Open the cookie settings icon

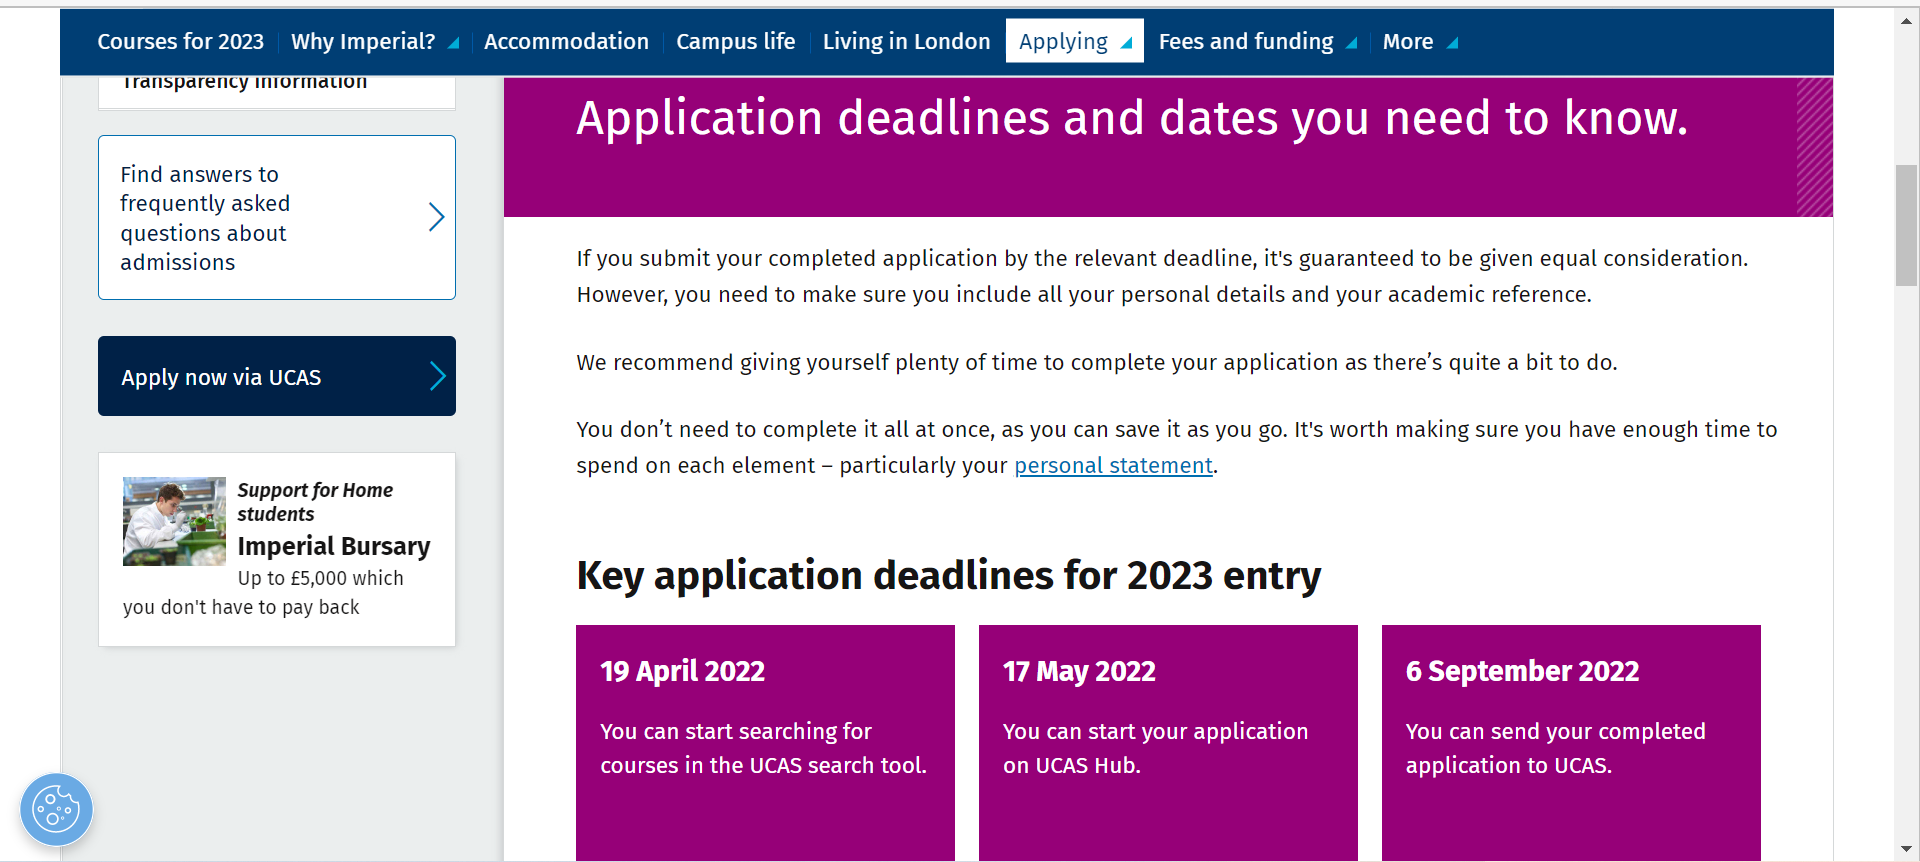(56, 809)
